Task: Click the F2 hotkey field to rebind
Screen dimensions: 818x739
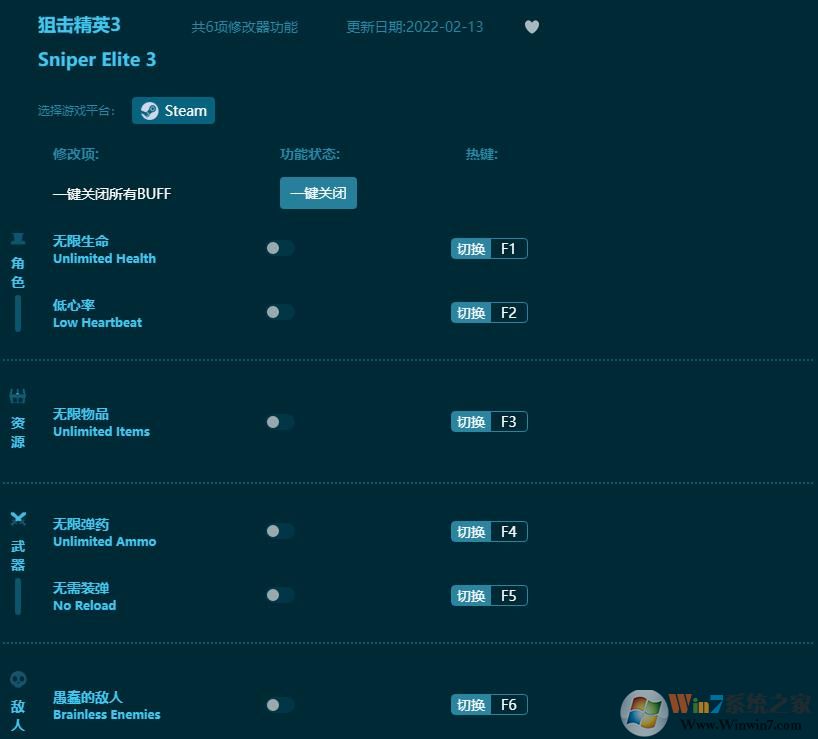Action: tap(509, 312)
